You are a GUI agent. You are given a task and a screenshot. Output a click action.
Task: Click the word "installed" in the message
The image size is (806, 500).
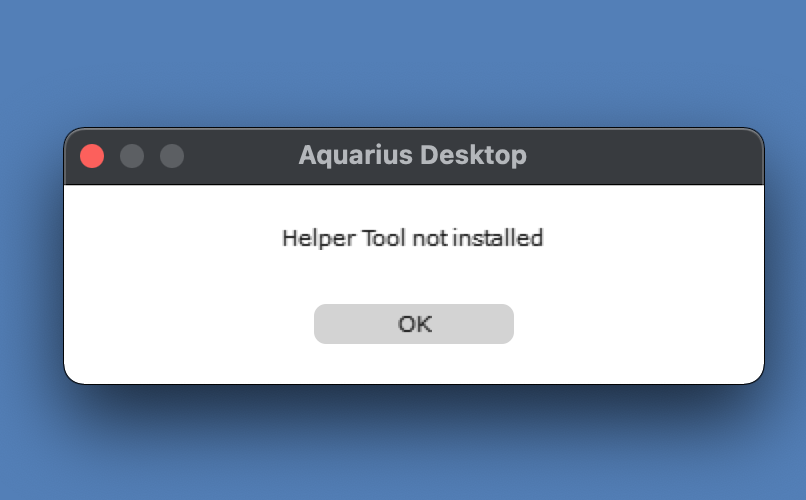(x=498, y=238)
